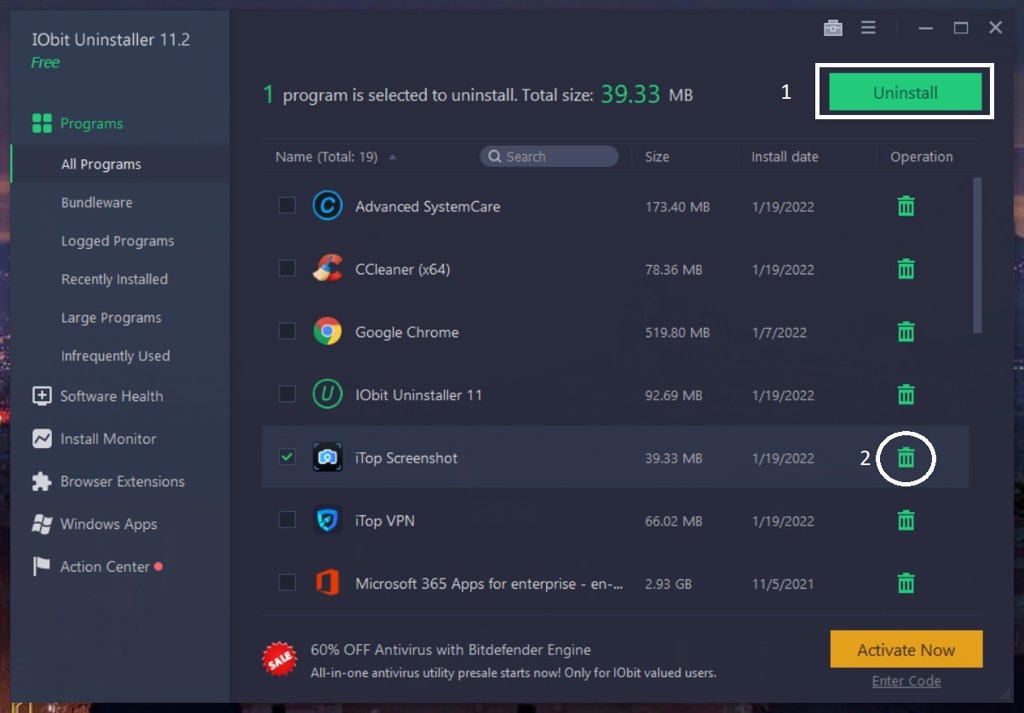Click the 11/5/2021 install date
1024x713 pixels.
click(x=783, y=584)
